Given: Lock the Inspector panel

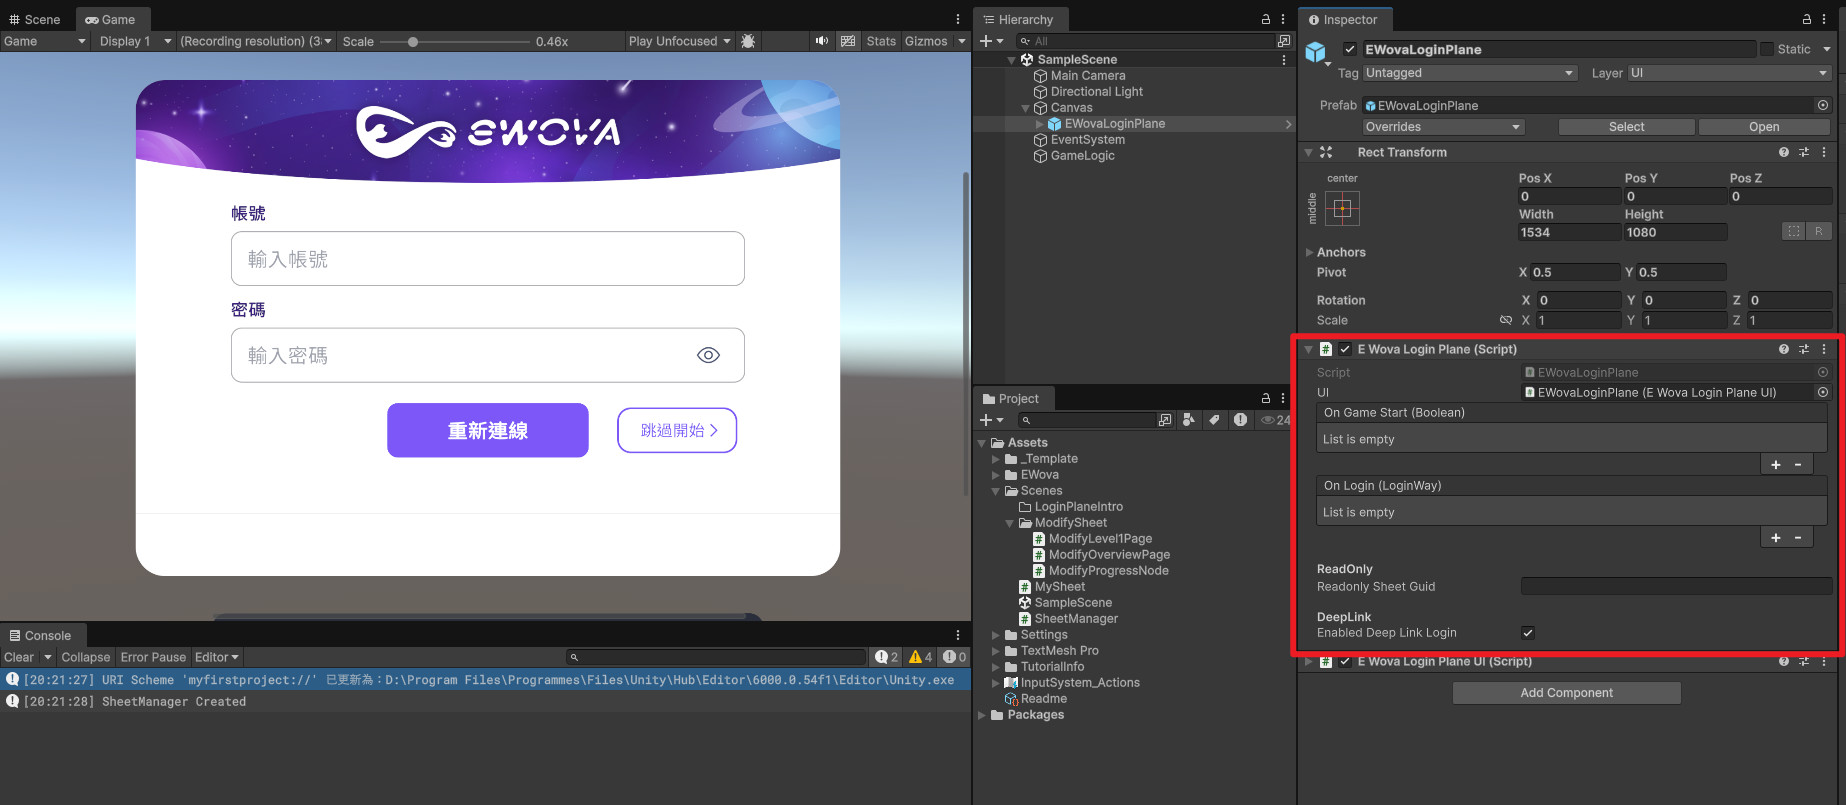Looking at the screenshot, I should [1807, 19].
